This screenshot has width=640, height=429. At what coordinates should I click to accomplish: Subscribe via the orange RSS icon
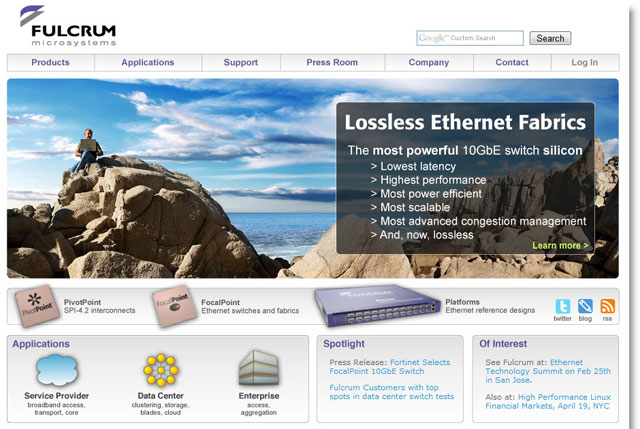607,306
